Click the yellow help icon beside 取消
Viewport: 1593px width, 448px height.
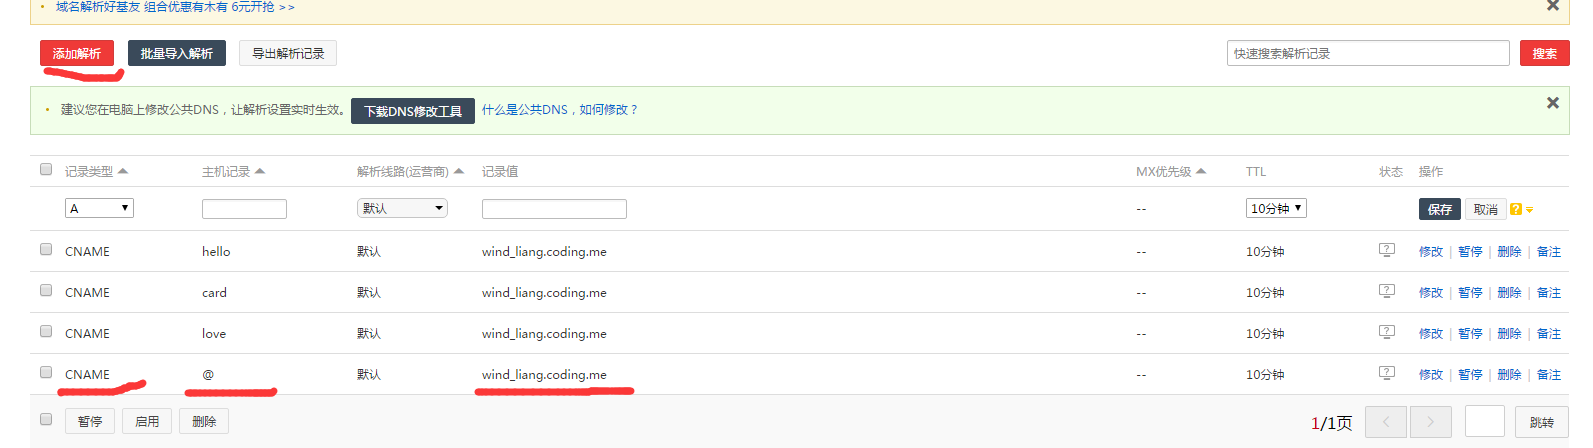1516,209
